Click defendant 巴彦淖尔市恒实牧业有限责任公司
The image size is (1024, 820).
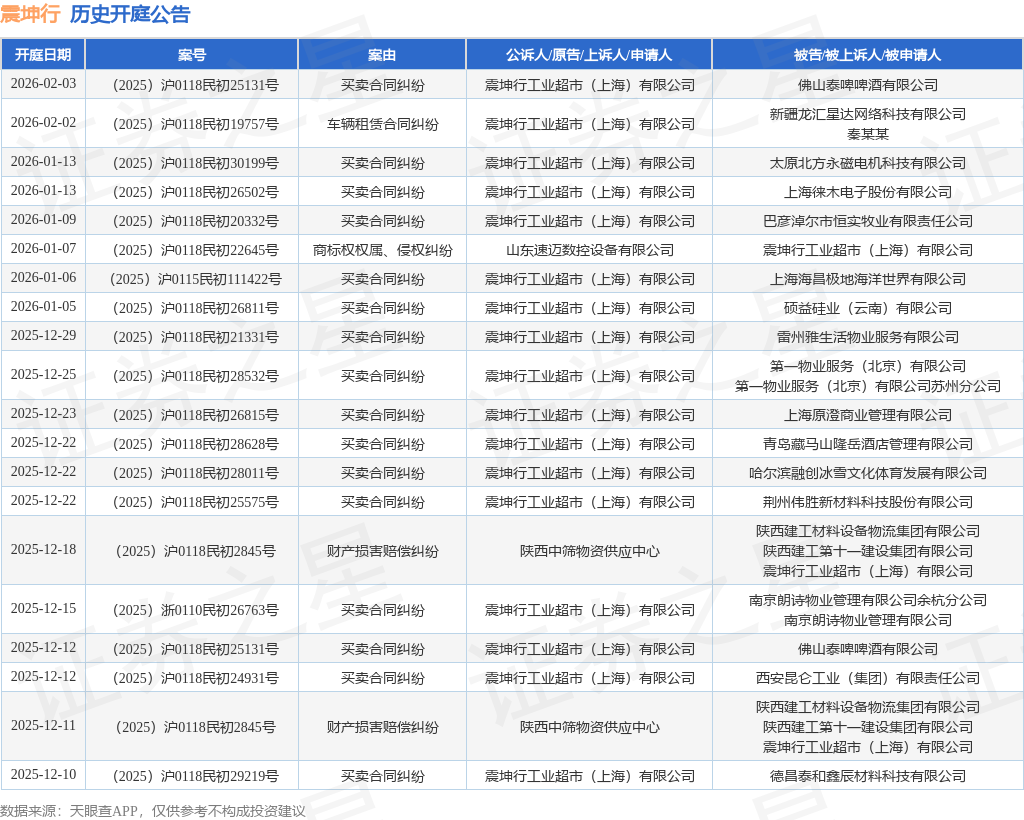(868, 221)
